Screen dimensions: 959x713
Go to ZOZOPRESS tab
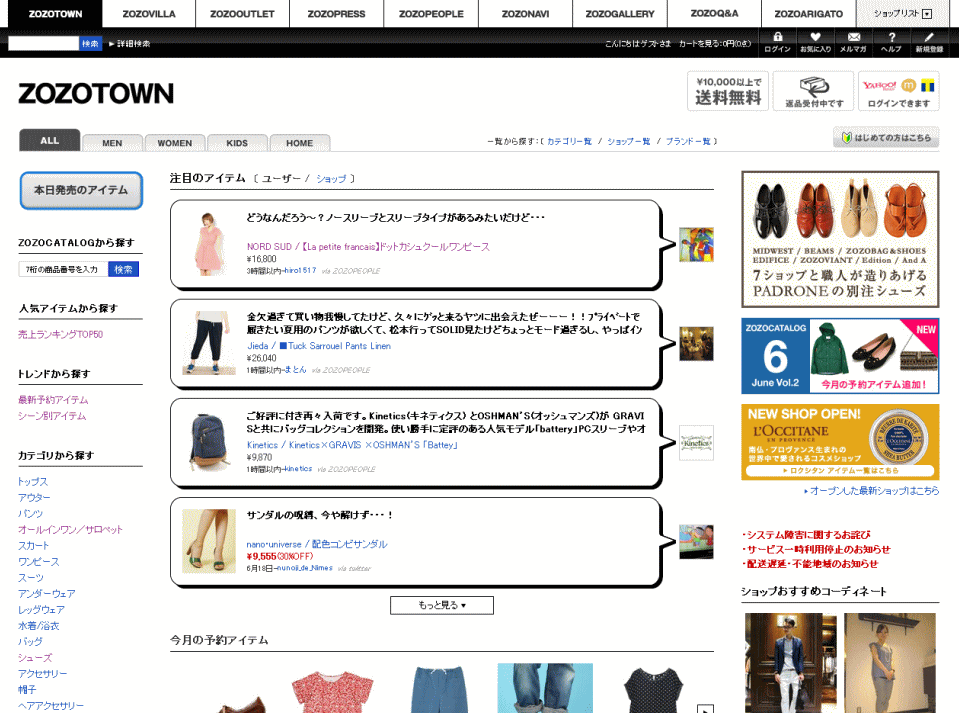tap(336, 13)
